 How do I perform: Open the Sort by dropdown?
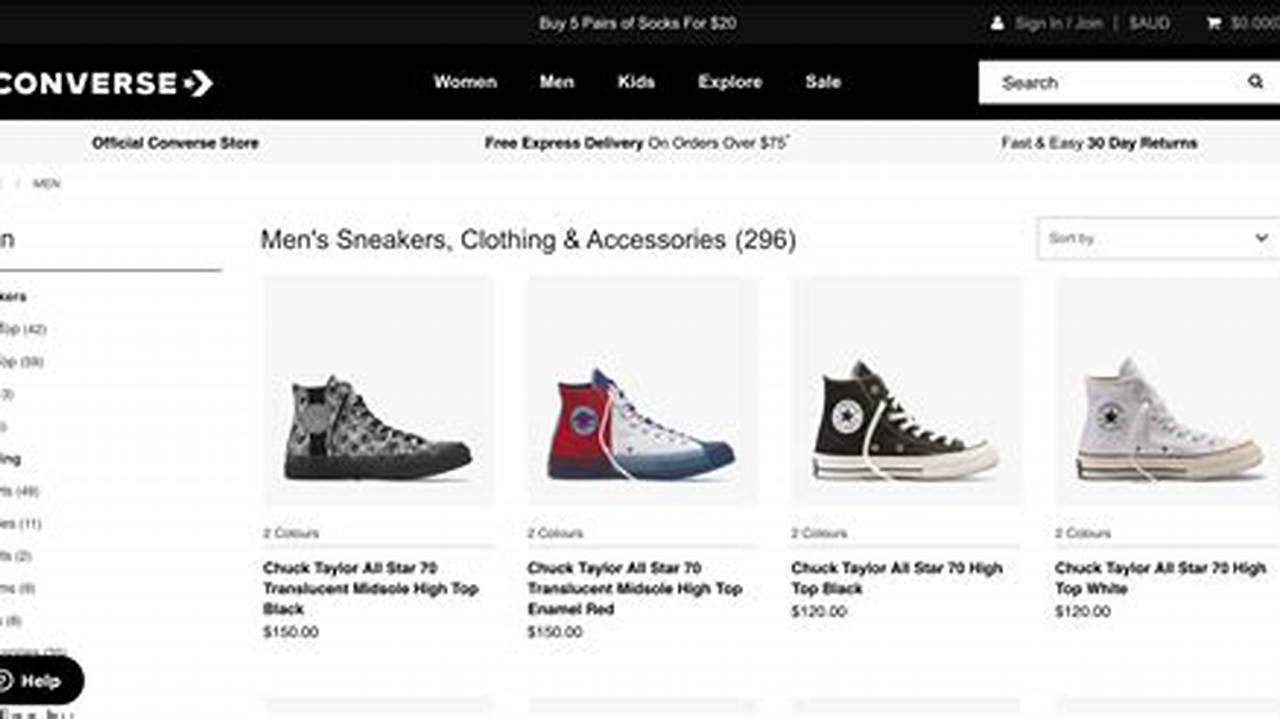[x=1157, y=238]
